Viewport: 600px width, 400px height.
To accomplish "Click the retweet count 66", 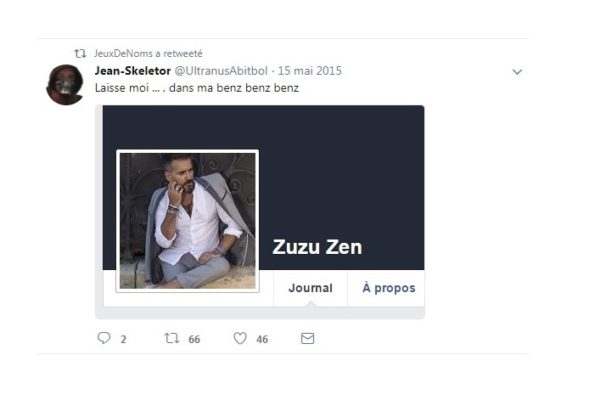I will tap(194, 339).
